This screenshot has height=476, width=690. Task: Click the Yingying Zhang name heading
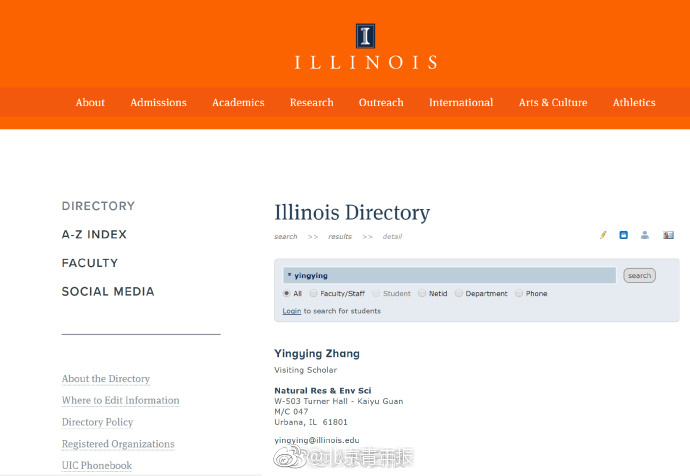(317, 354)
